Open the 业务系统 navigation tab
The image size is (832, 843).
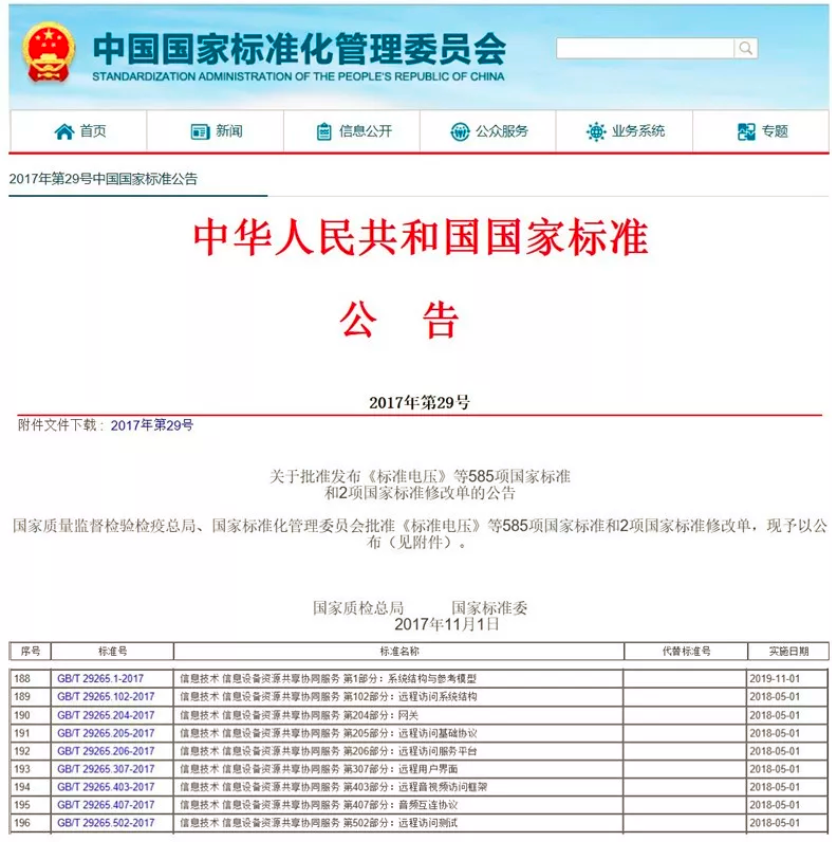point(625,131)
